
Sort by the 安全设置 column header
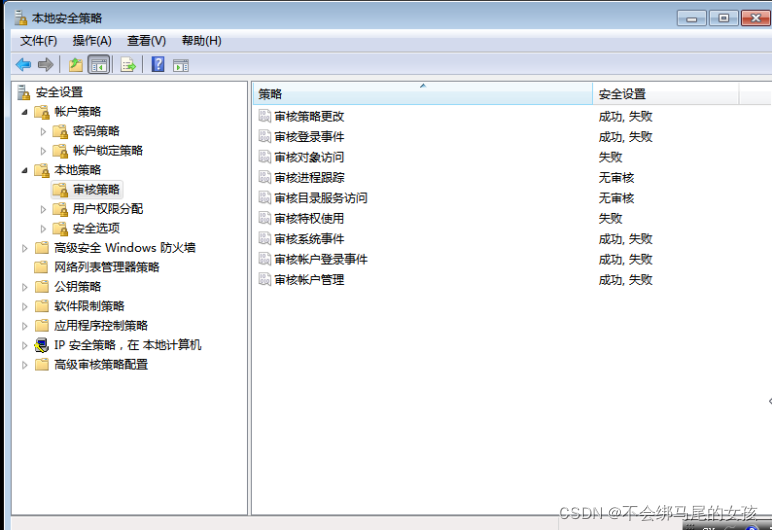(666, 94)
